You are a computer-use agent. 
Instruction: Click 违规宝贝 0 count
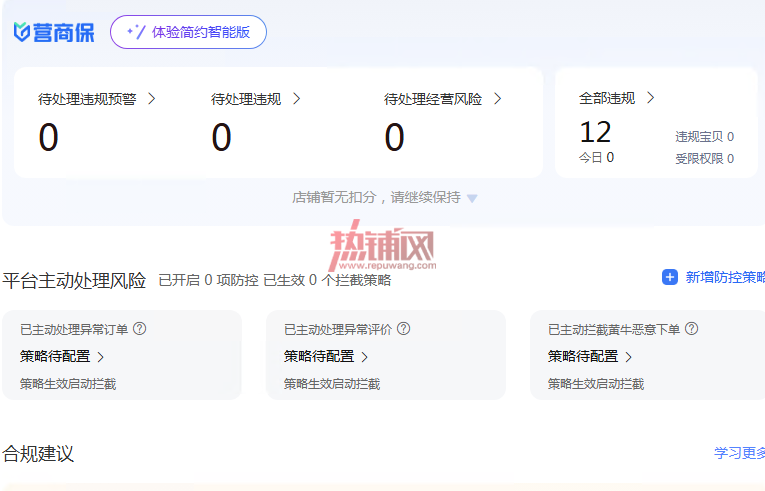[x=705, y=137]
